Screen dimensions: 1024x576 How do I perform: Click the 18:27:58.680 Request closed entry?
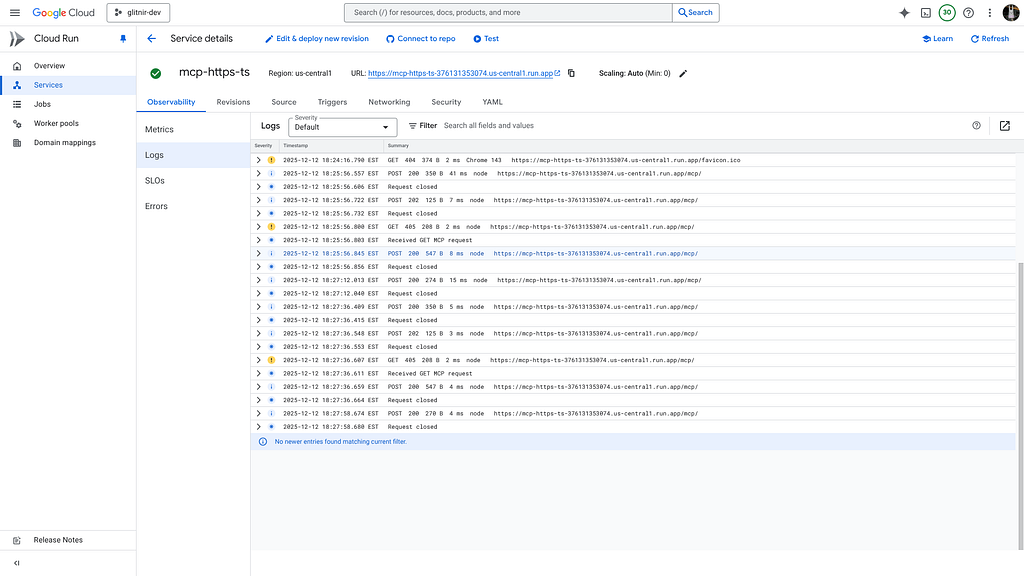click(x=633, y=426)
